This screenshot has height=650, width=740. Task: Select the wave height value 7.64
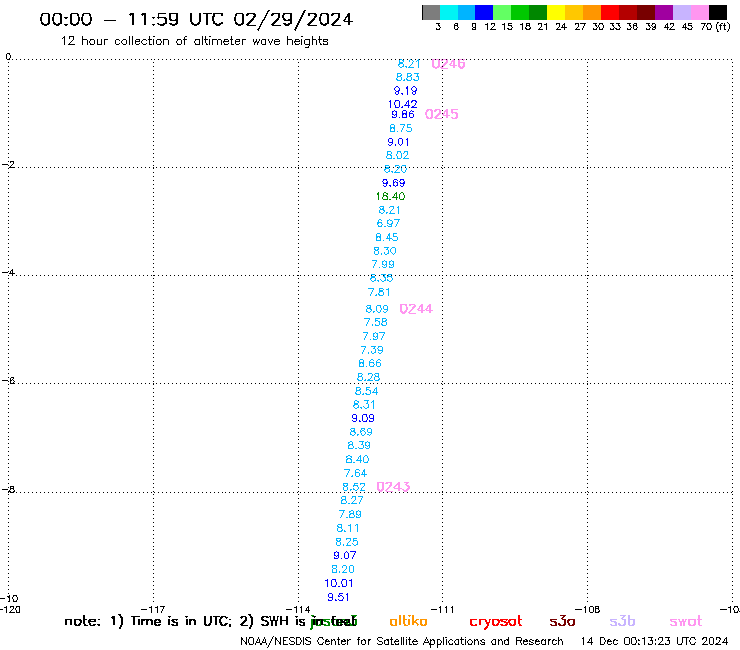[355, 473]
